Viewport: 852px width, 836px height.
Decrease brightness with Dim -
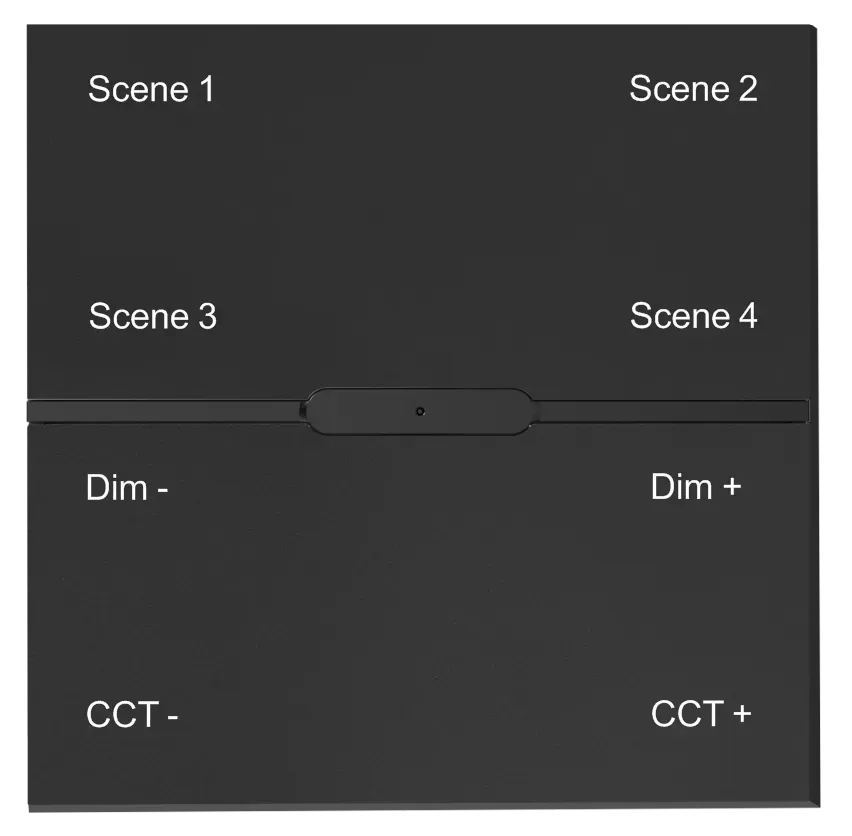click(127, 489)
